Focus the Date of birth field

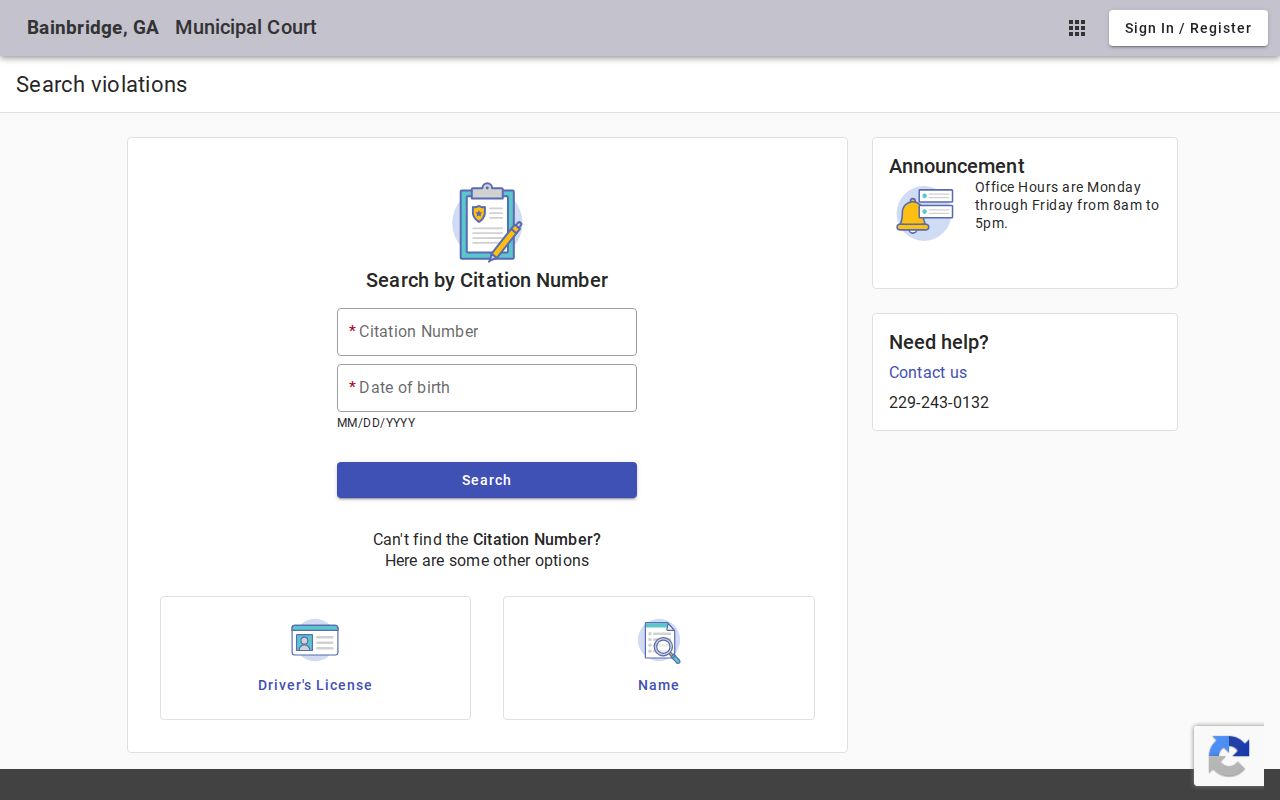(487, 388)
